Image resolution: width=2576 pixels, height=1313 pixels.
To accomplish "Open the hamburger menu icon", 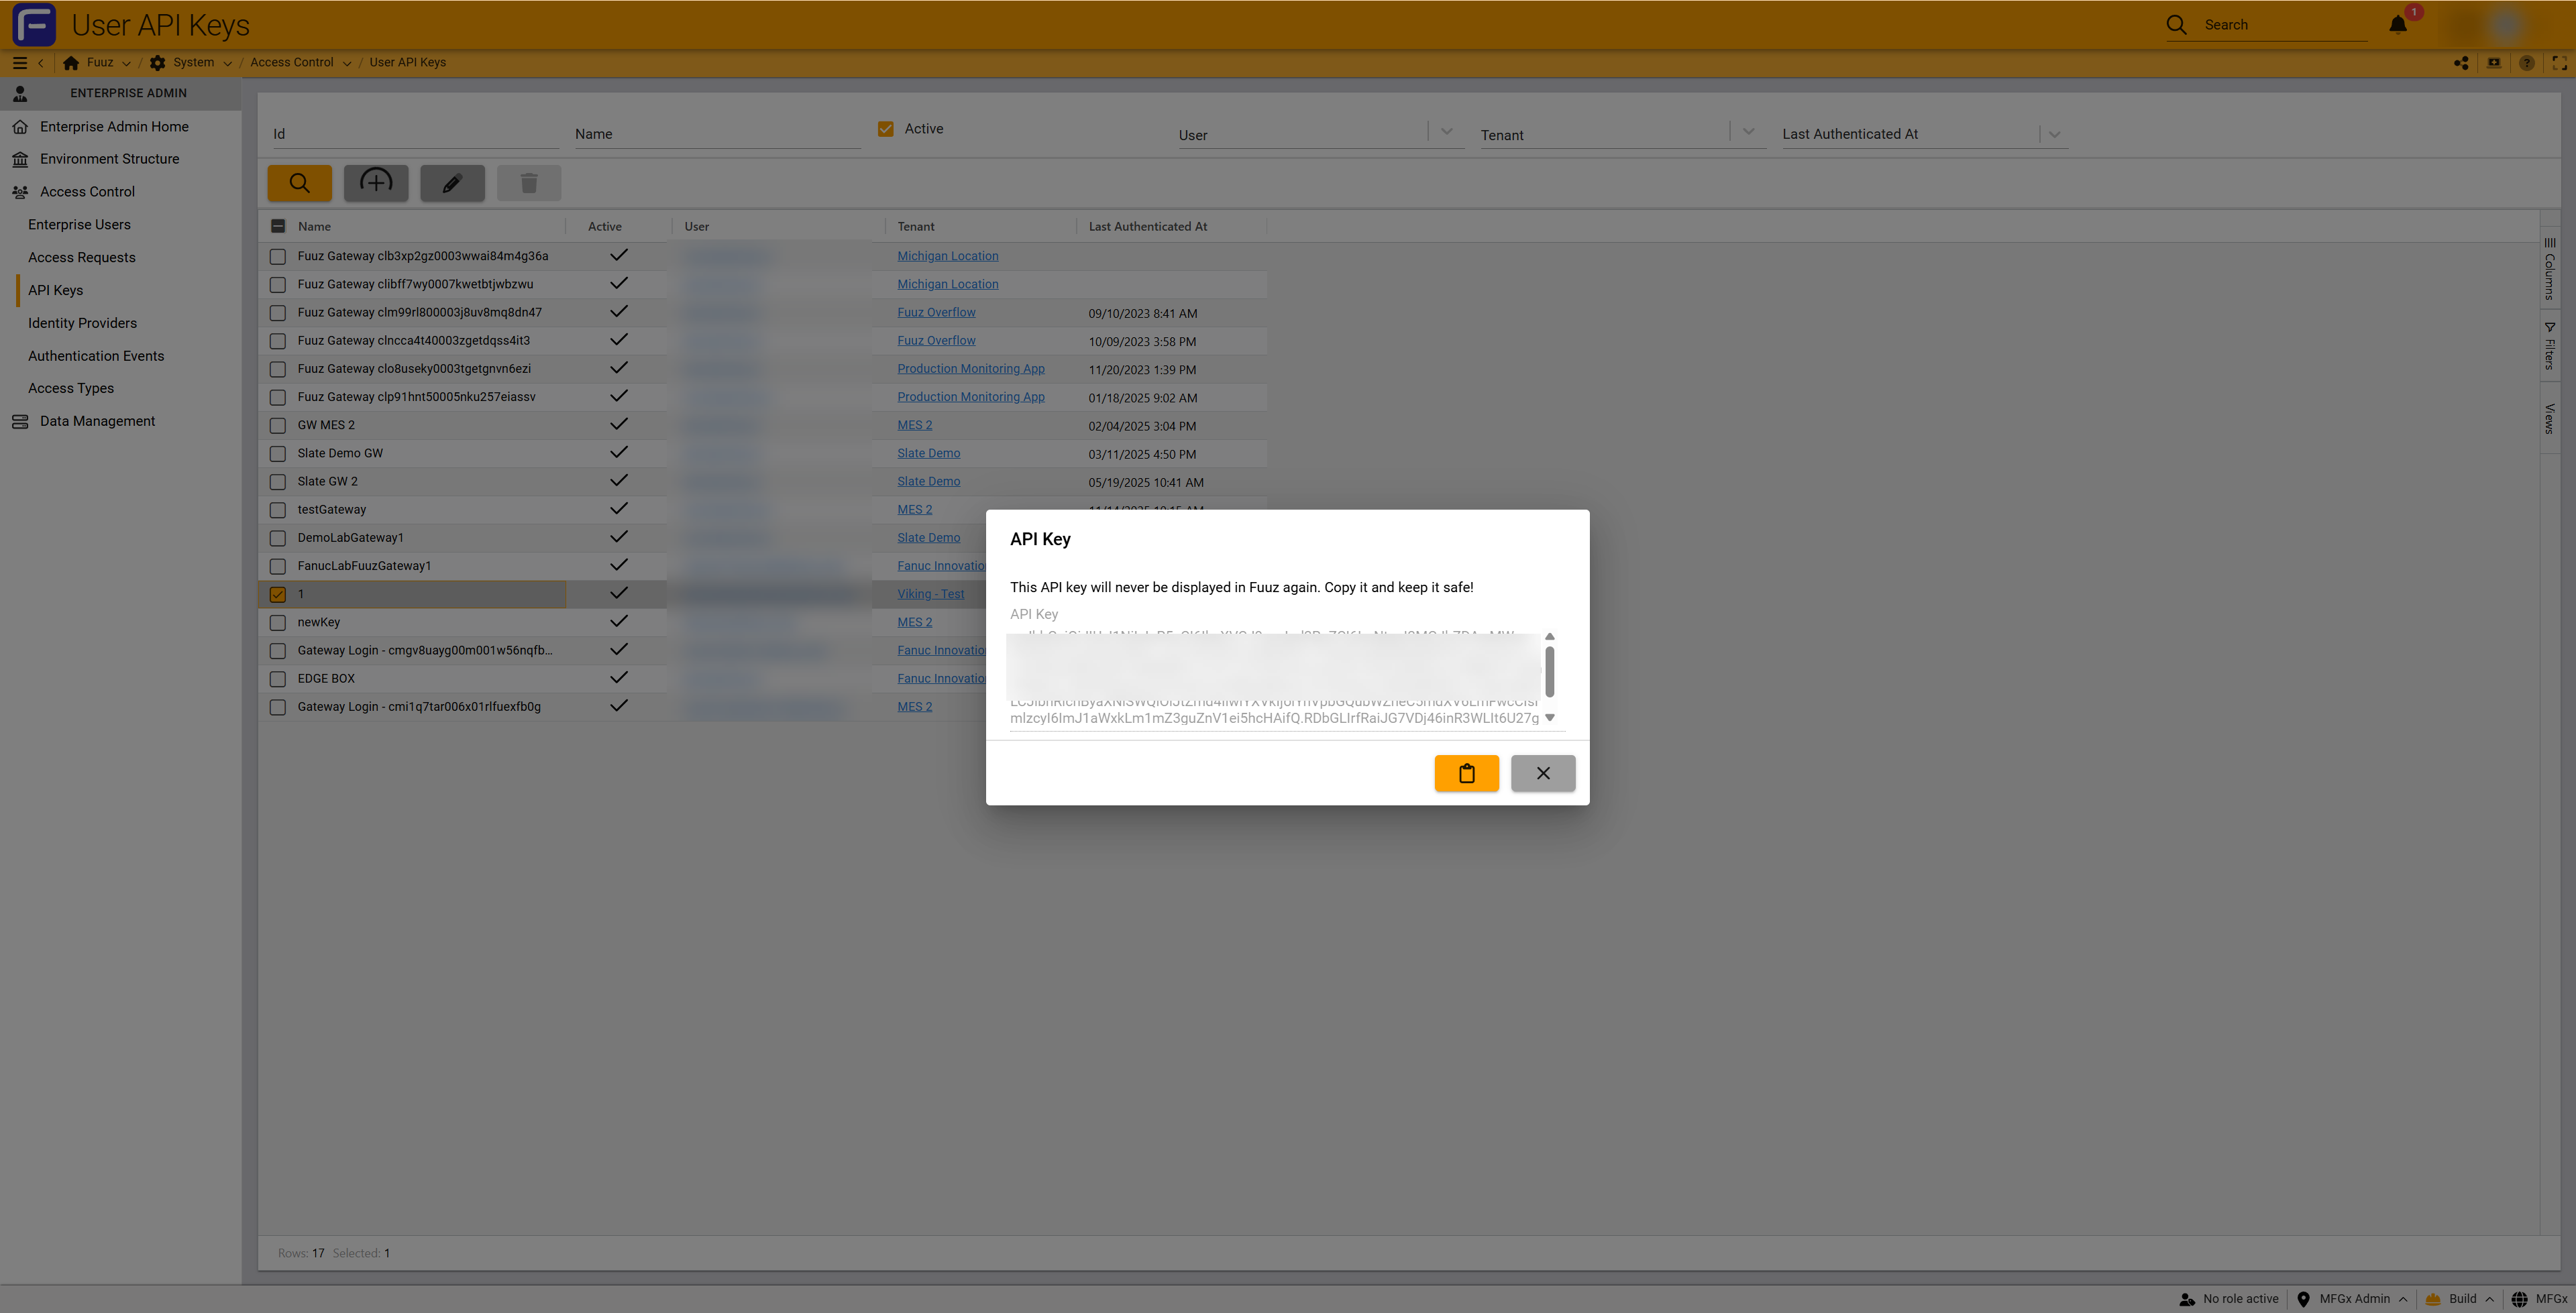I will (19, 62).
